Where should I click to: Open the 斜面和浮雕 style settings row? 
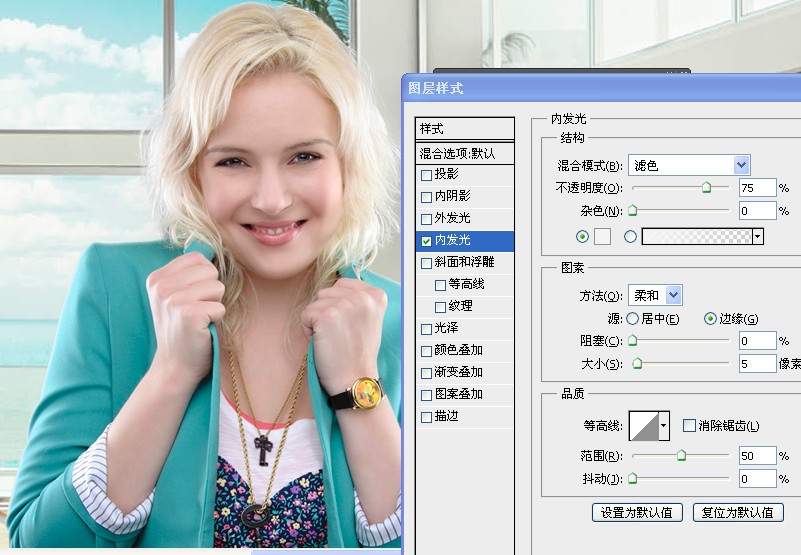point(465,263)
